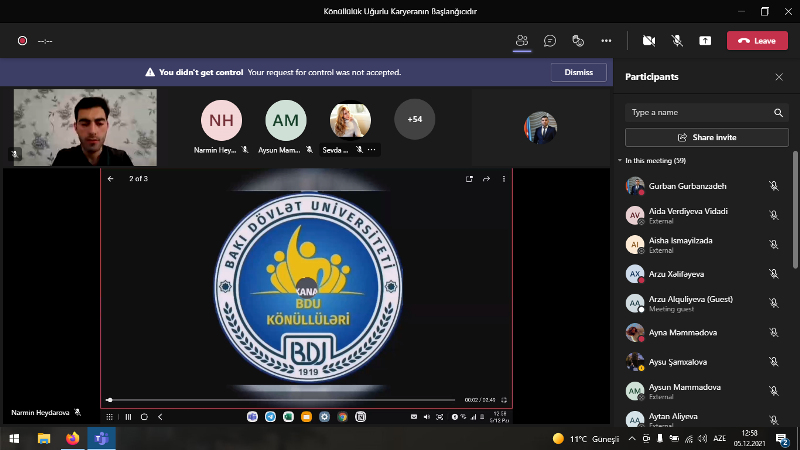Click the self-view avatar tile

(x=540, y=128)
